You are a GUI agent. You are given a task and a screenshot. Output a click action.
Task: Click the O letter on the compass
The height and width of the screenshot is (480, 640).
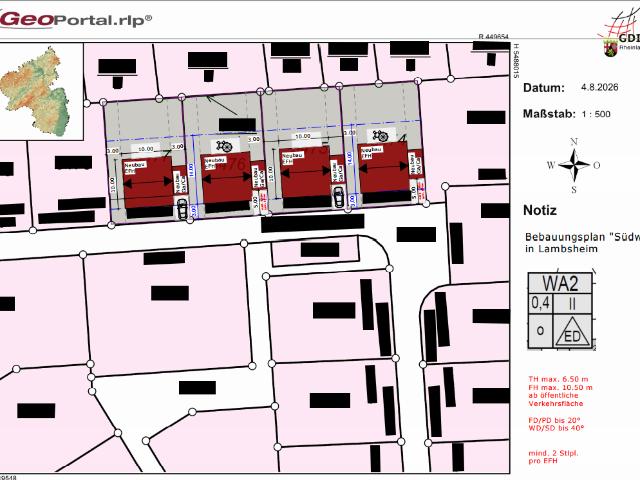pos(596,165)
